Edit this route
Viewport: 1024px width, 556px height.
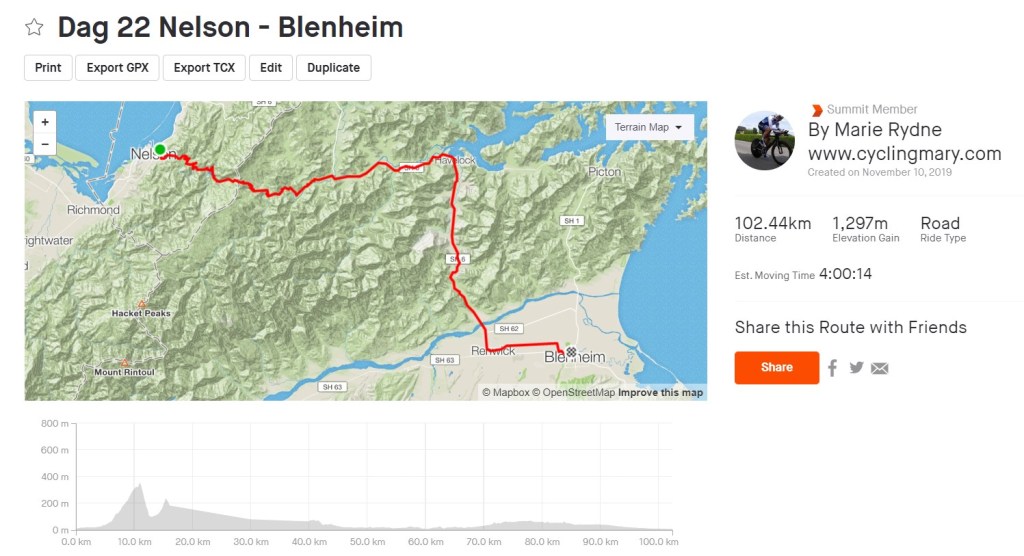pyautogui.click(x=270, y=68)
